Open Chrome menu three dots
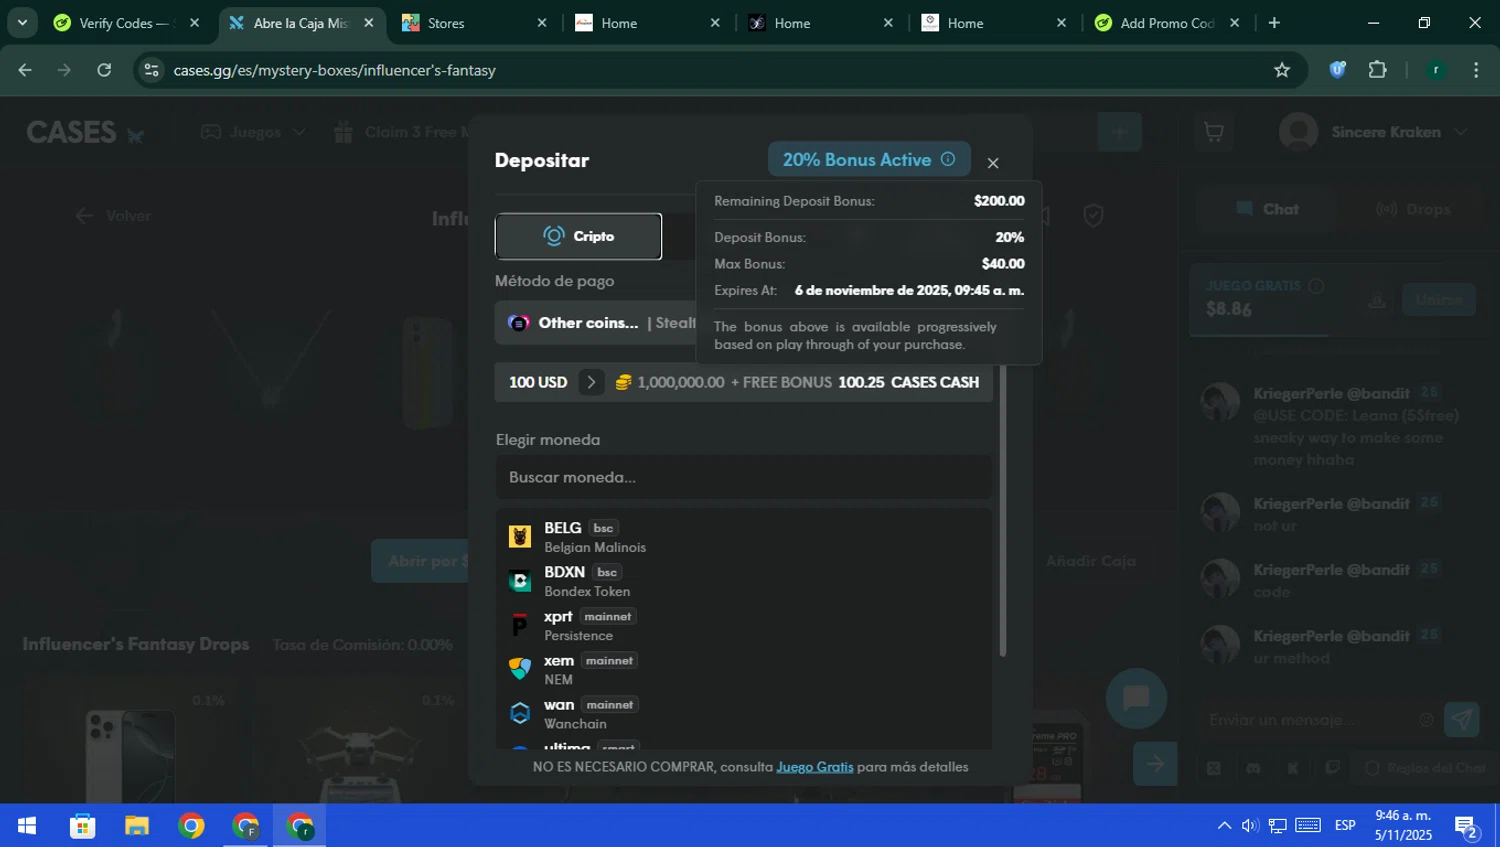Viewport: 1500px width, 847px height. (x=1476, y=70)
